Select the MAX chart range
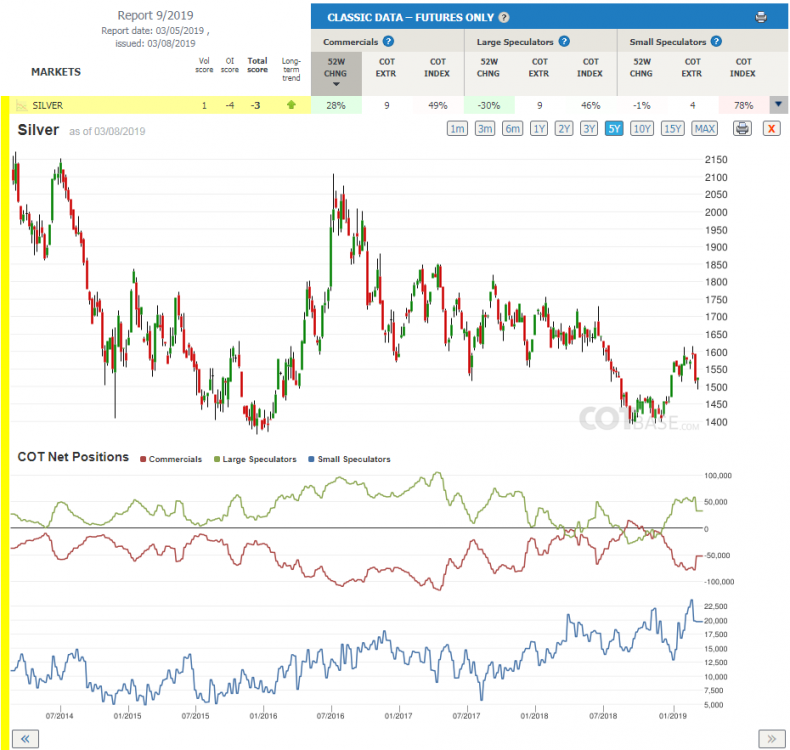Image resolution: width=790 pixels, height=750 pixels. [x=704, y=129]
